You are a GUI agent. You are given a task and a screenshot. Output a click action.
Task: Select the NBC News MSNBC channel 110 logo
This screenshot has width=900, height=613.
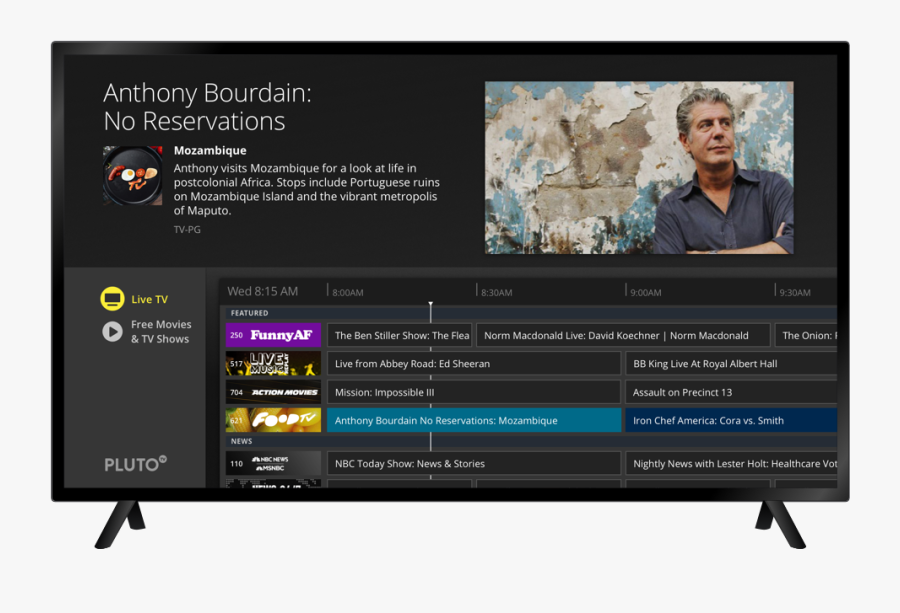click(273, 463)
